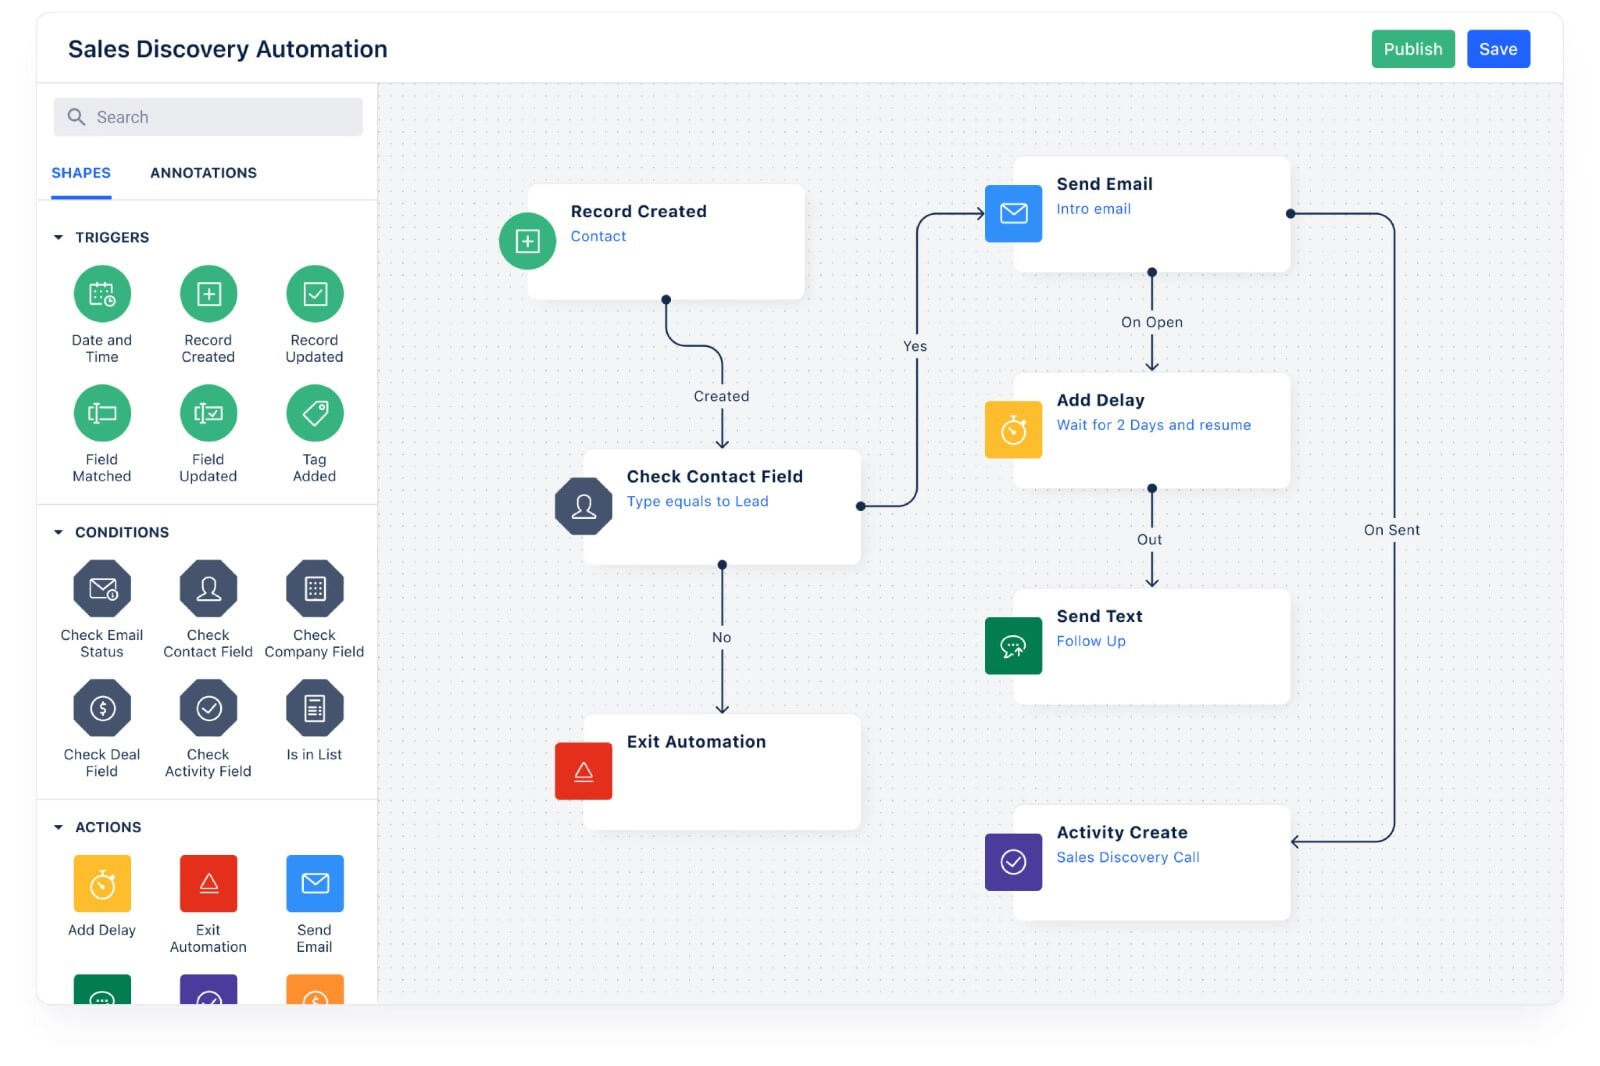Select the Exit Automation node title
Screen dimensions: 1600x1066
[x=696, y=741]
